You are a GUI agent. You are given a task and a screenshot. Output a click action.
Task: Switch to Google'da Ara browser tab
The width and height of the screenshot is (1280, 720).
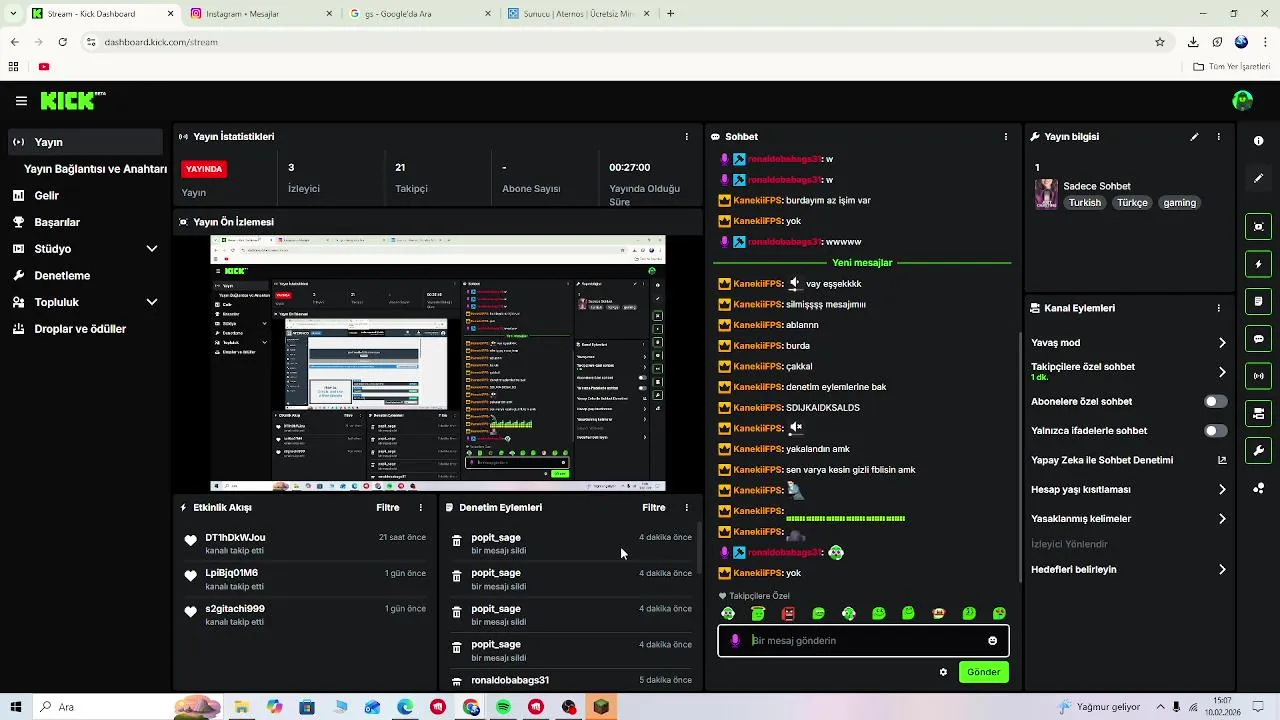coord(419,14)
